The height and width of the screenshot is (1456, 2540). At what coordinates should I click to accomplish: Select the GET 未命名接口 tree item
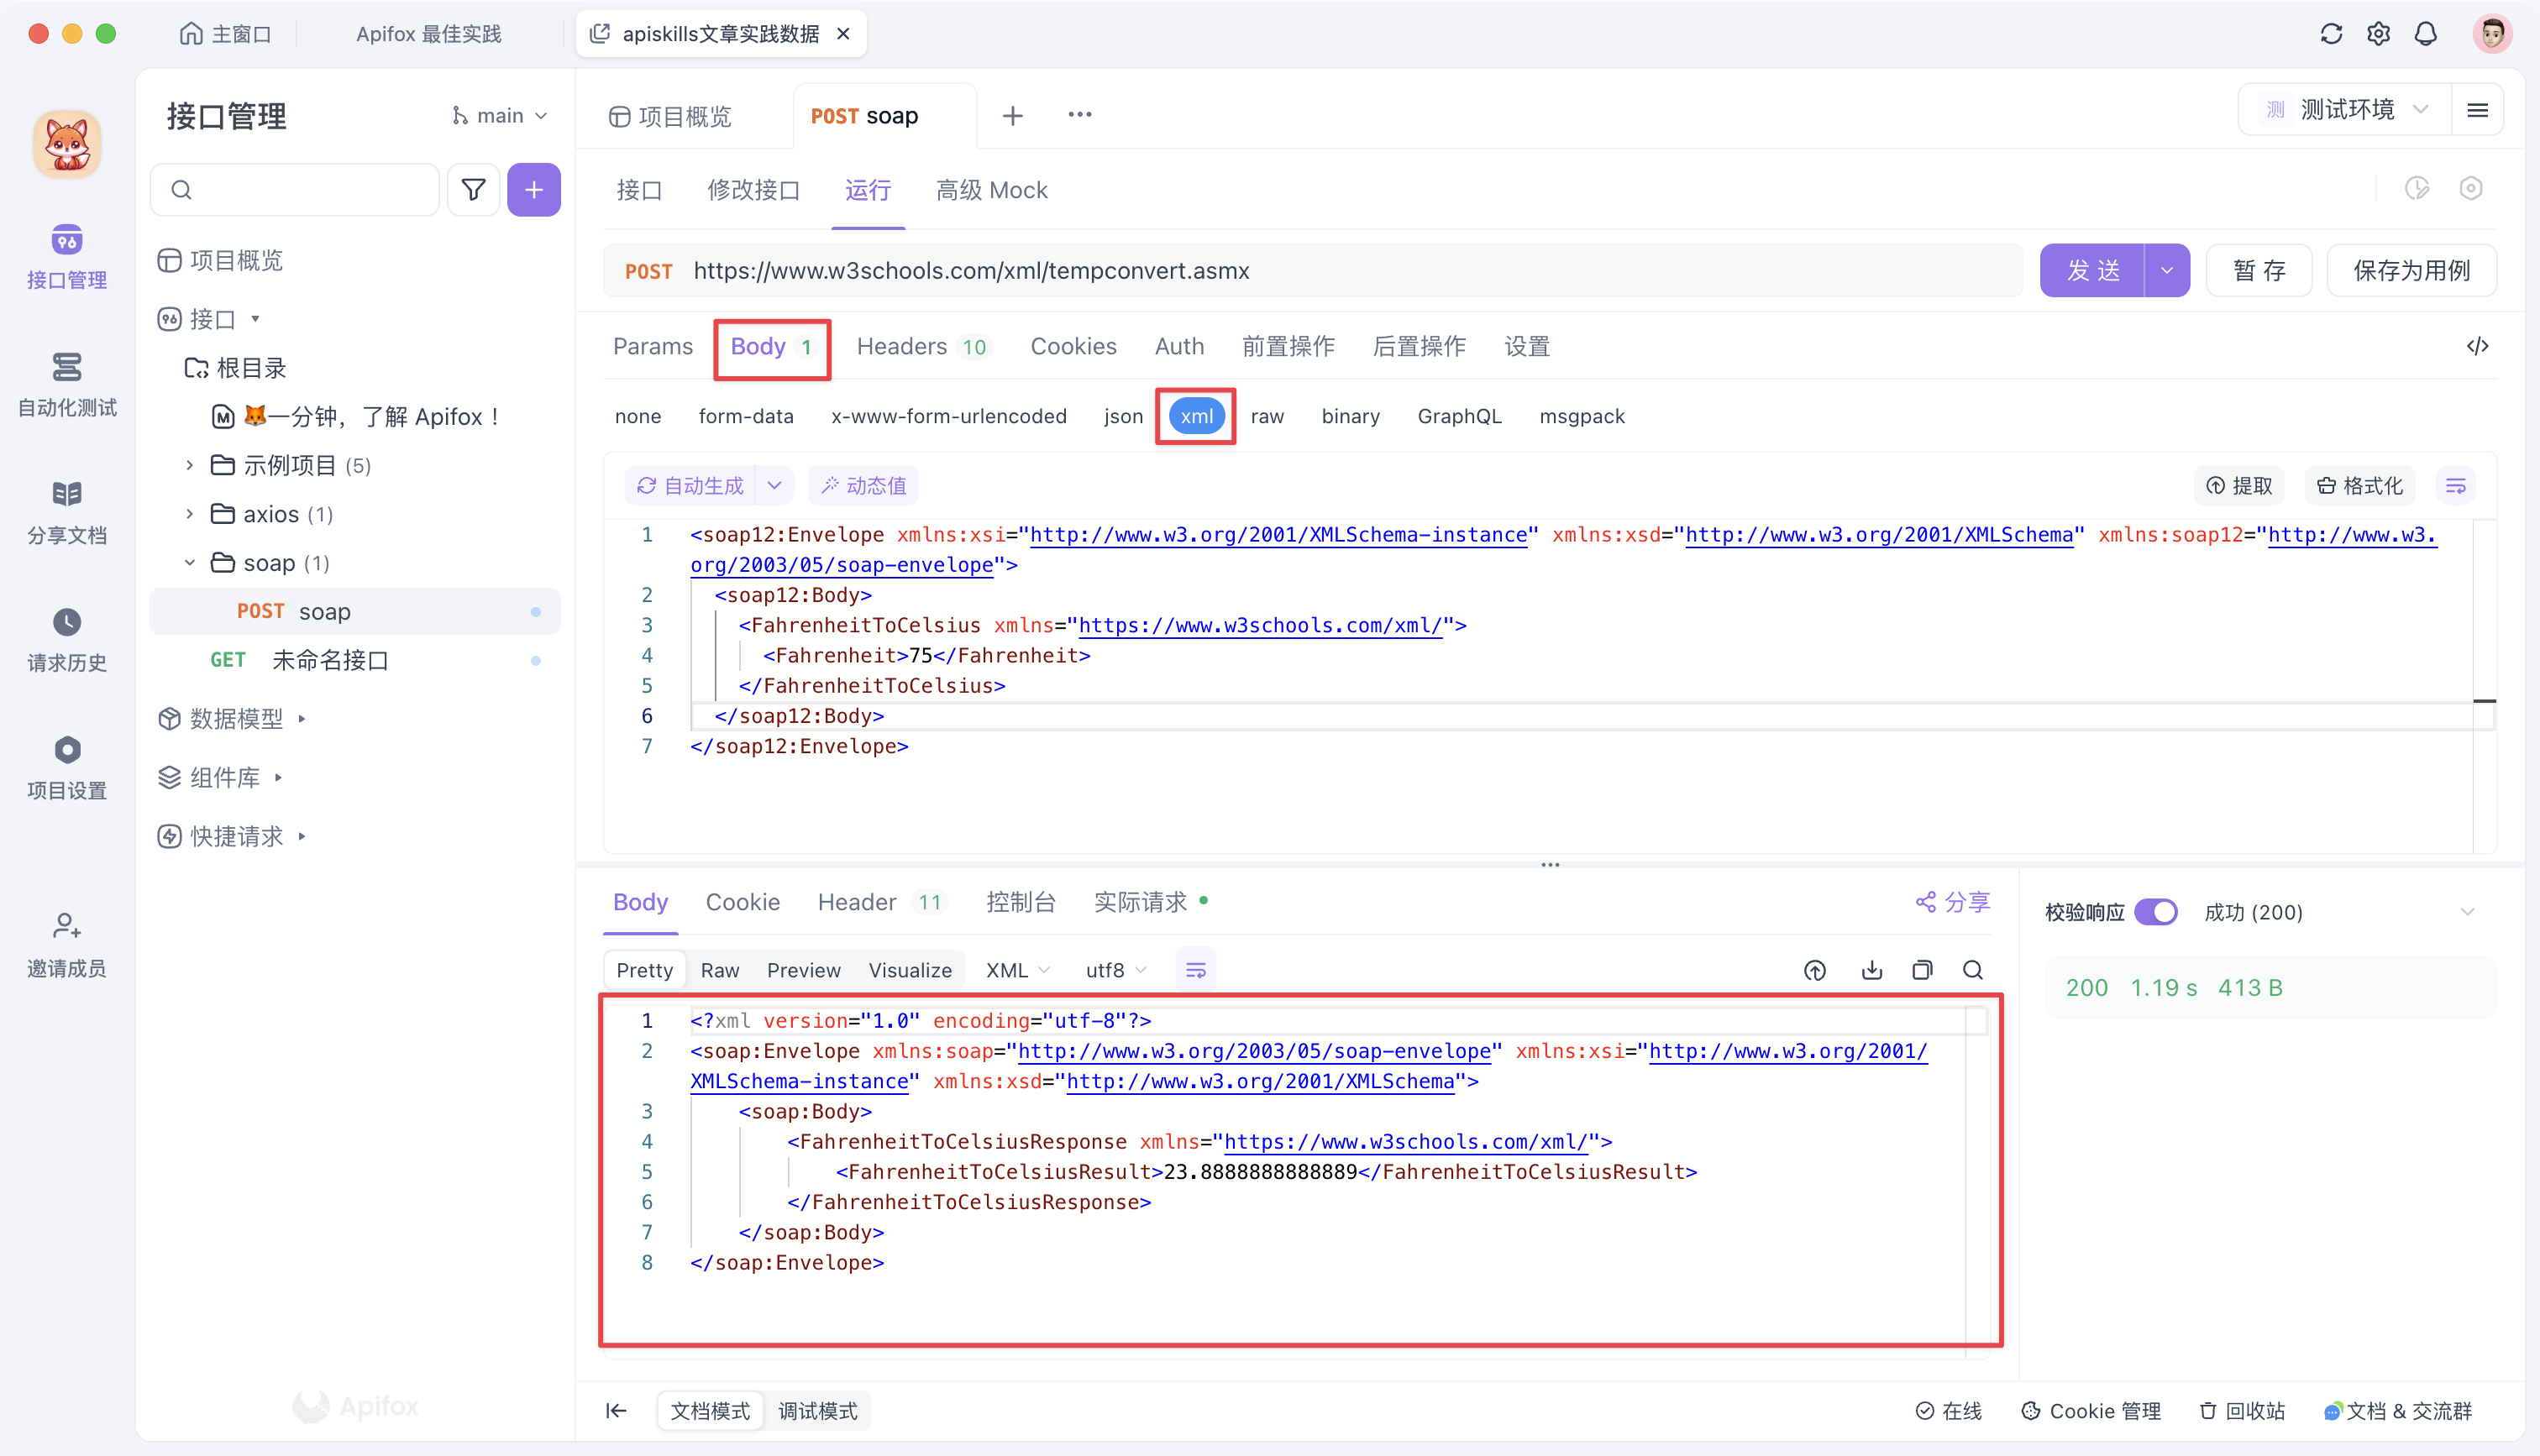click(355, 660)
